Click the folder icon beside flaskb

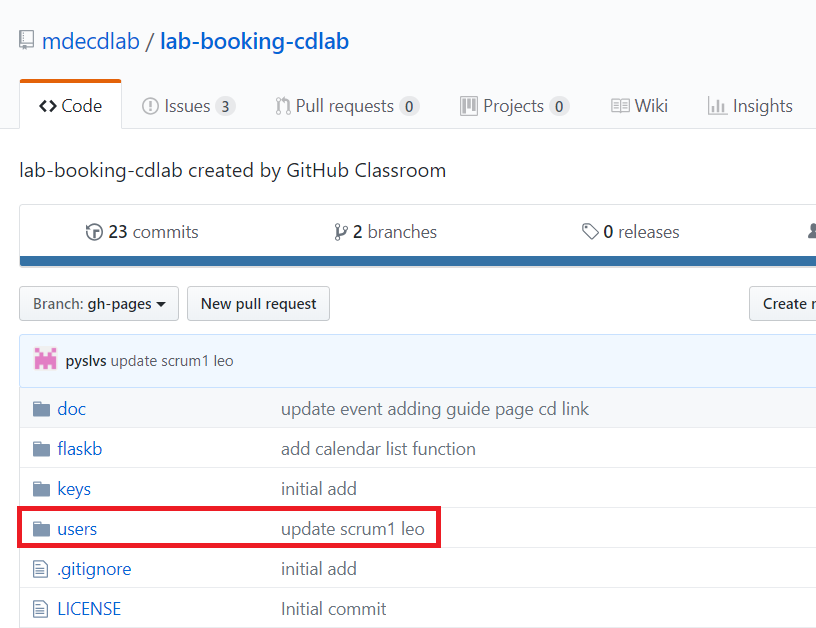tap(42, 449)
